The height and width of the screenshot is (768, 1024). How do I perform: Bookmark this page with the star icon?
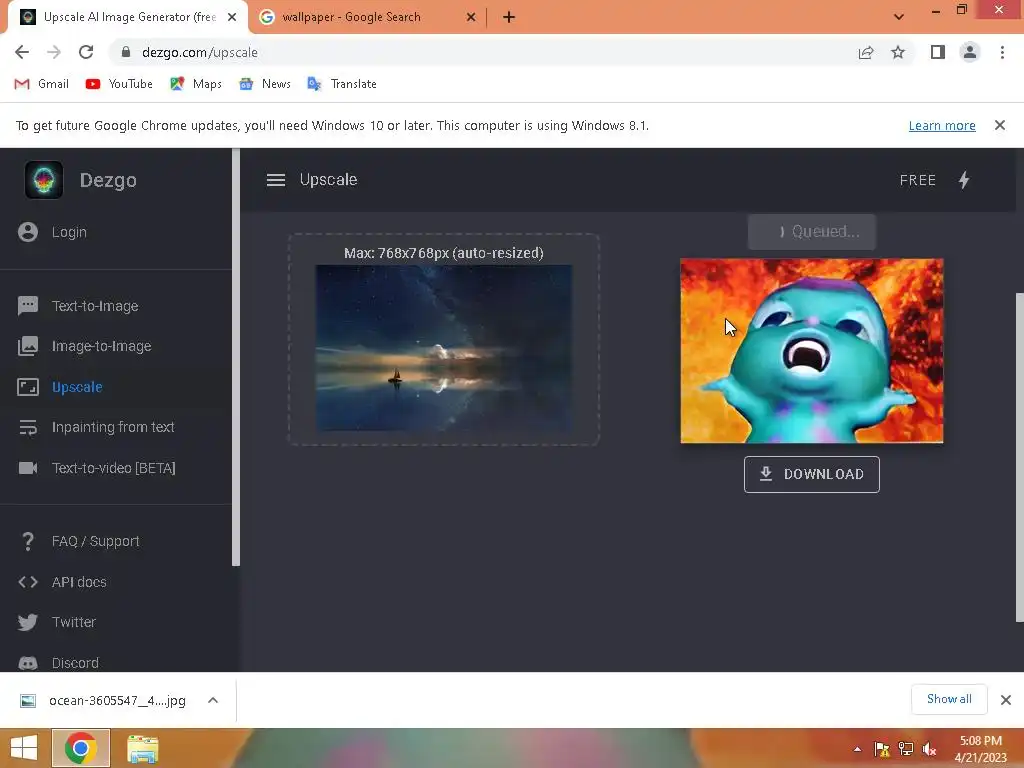click(898, 52)
